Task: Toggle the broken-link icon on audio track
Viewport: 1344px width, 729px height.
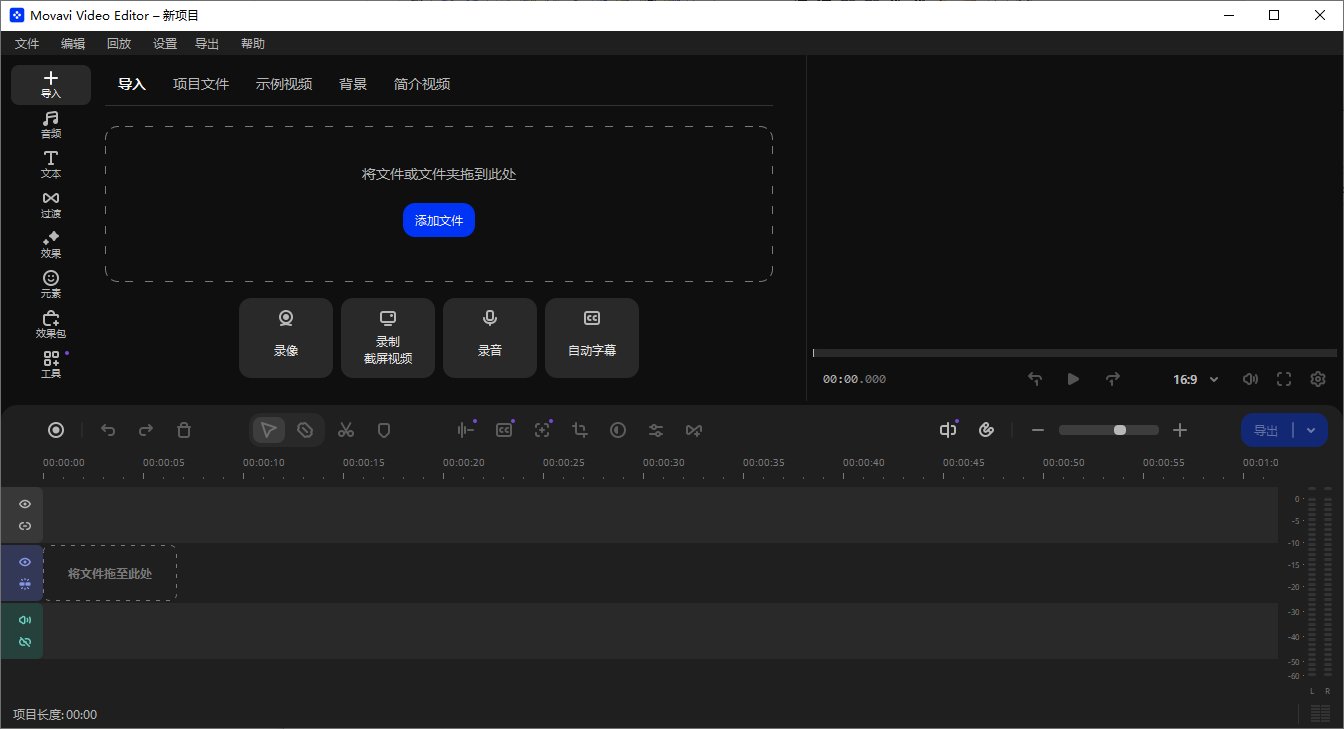Action: click(25, 642)
